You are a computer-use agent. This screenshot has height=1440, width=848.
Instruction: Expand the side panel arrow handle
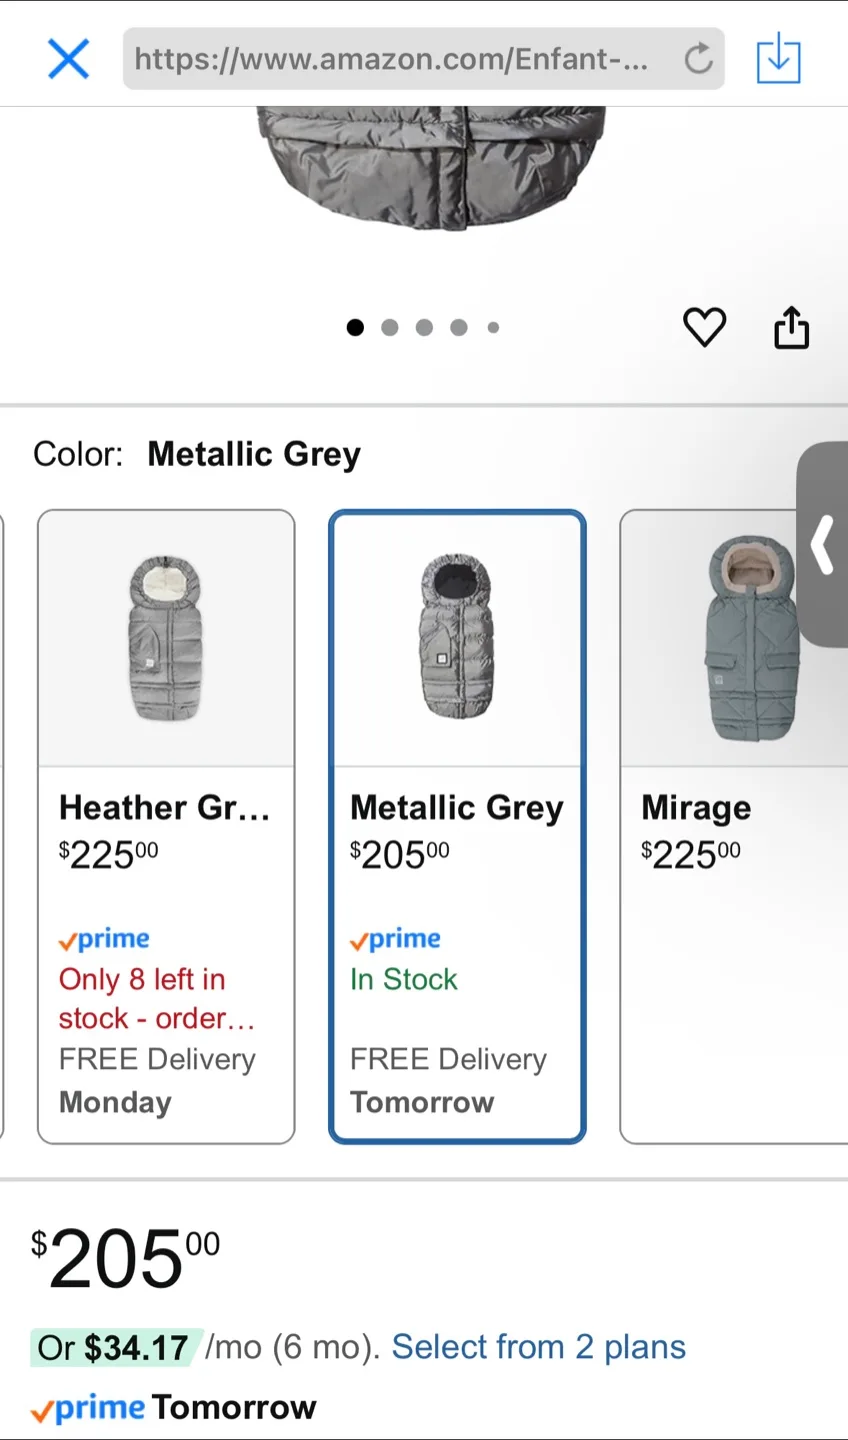click(823, 545)
